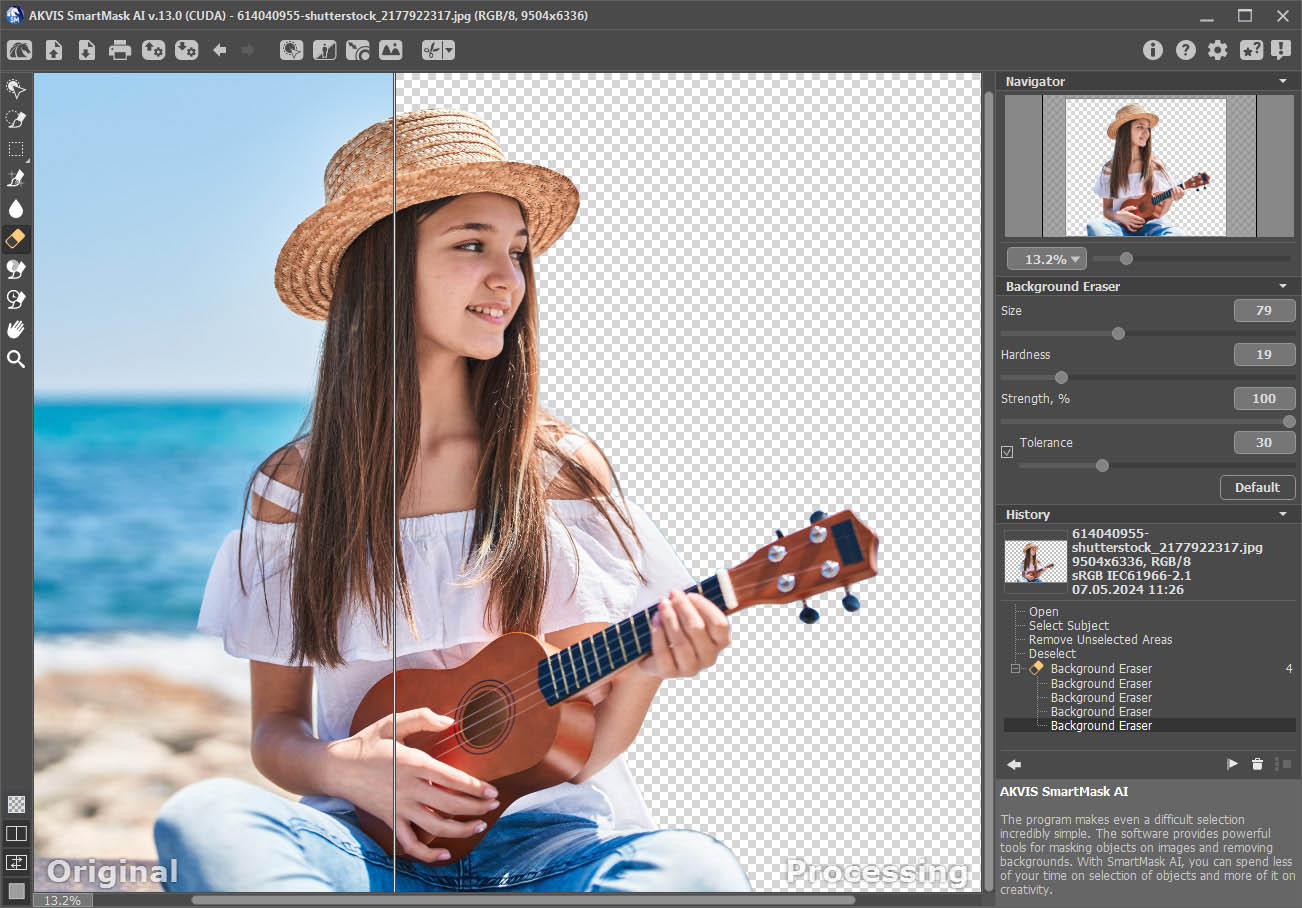Collapse the Background Eraser history group

pos(1015,668)
